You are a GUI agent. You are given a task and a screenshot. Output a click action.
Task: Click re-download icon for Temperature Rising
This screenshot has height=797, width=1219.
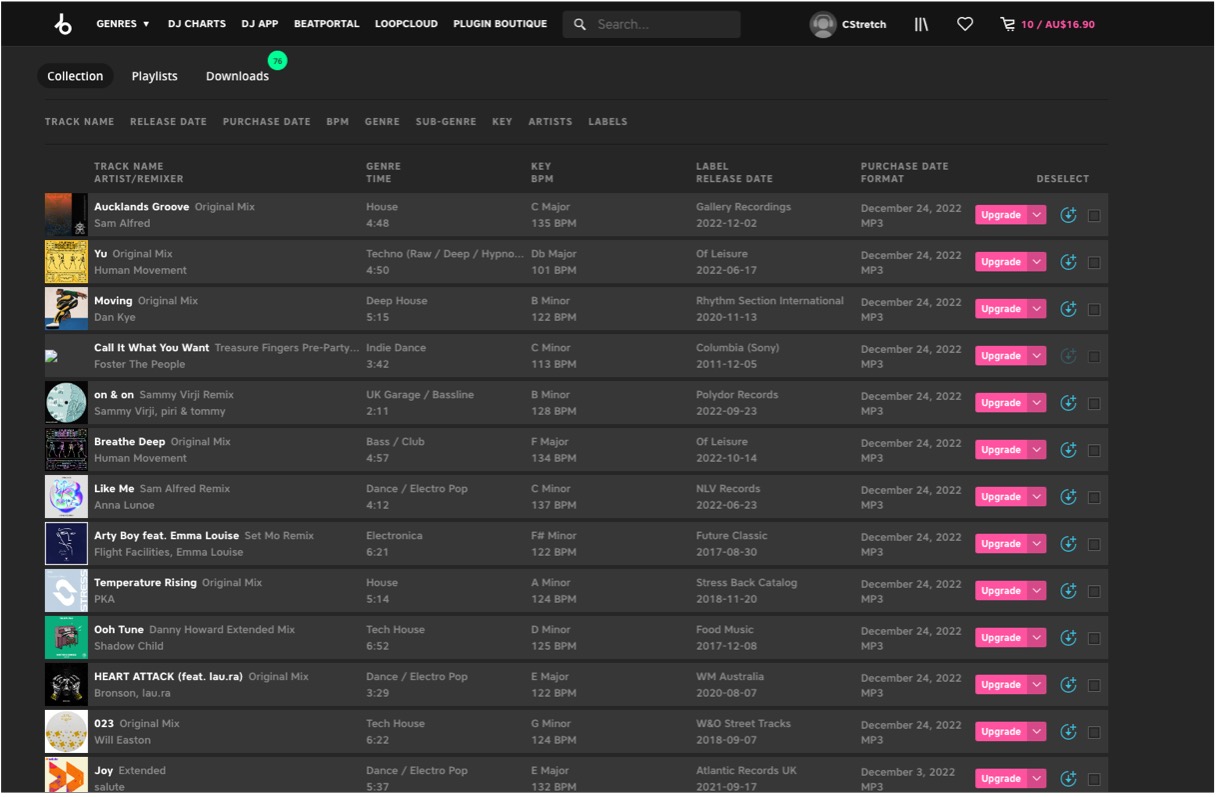point(1068,591)
